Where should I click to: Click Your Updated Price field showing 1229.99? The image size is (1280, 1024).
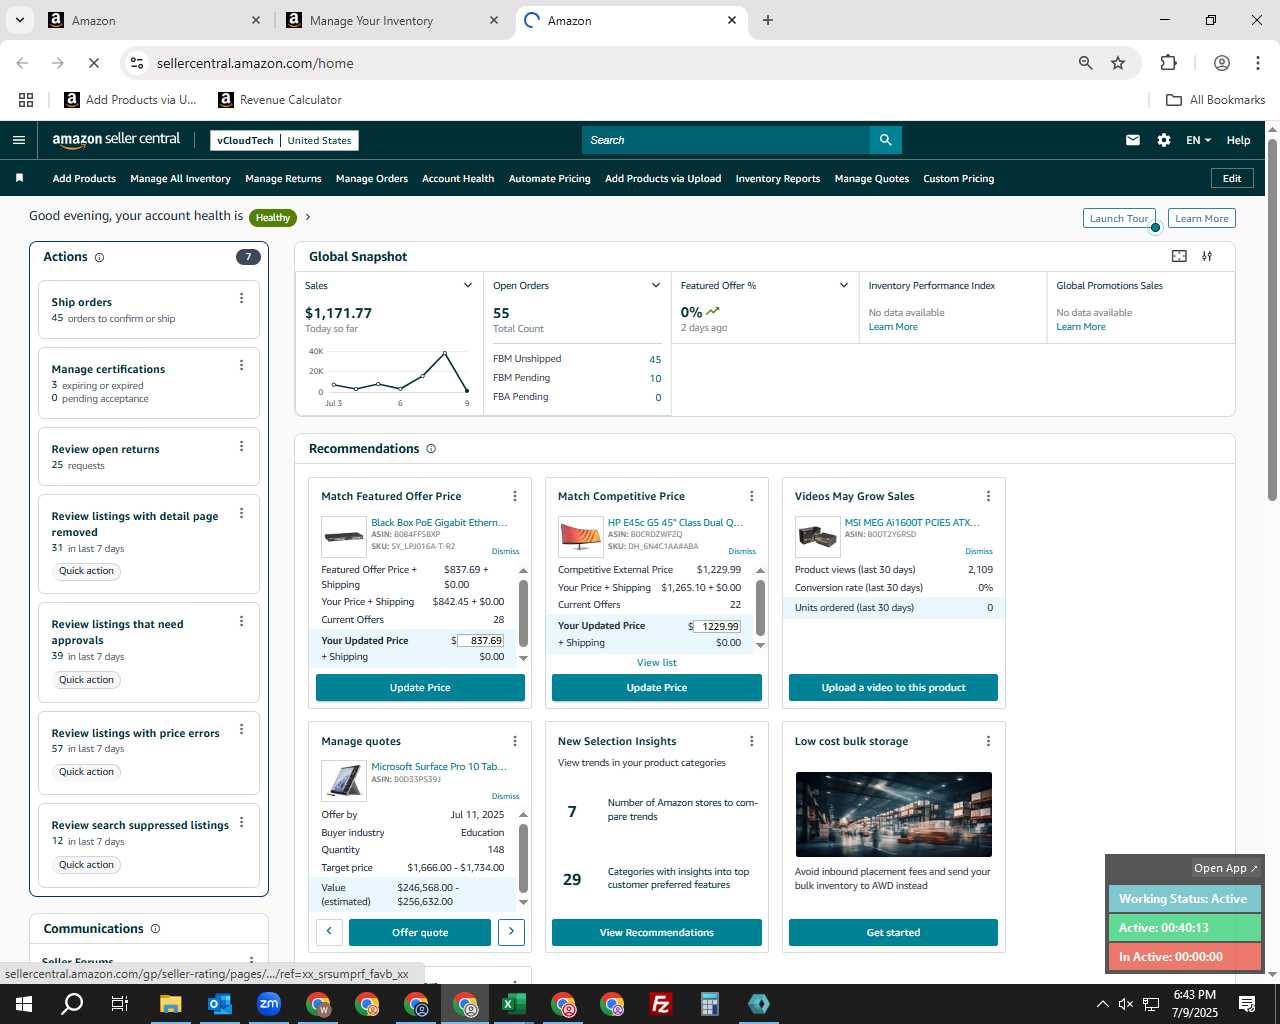click(717, 626)
